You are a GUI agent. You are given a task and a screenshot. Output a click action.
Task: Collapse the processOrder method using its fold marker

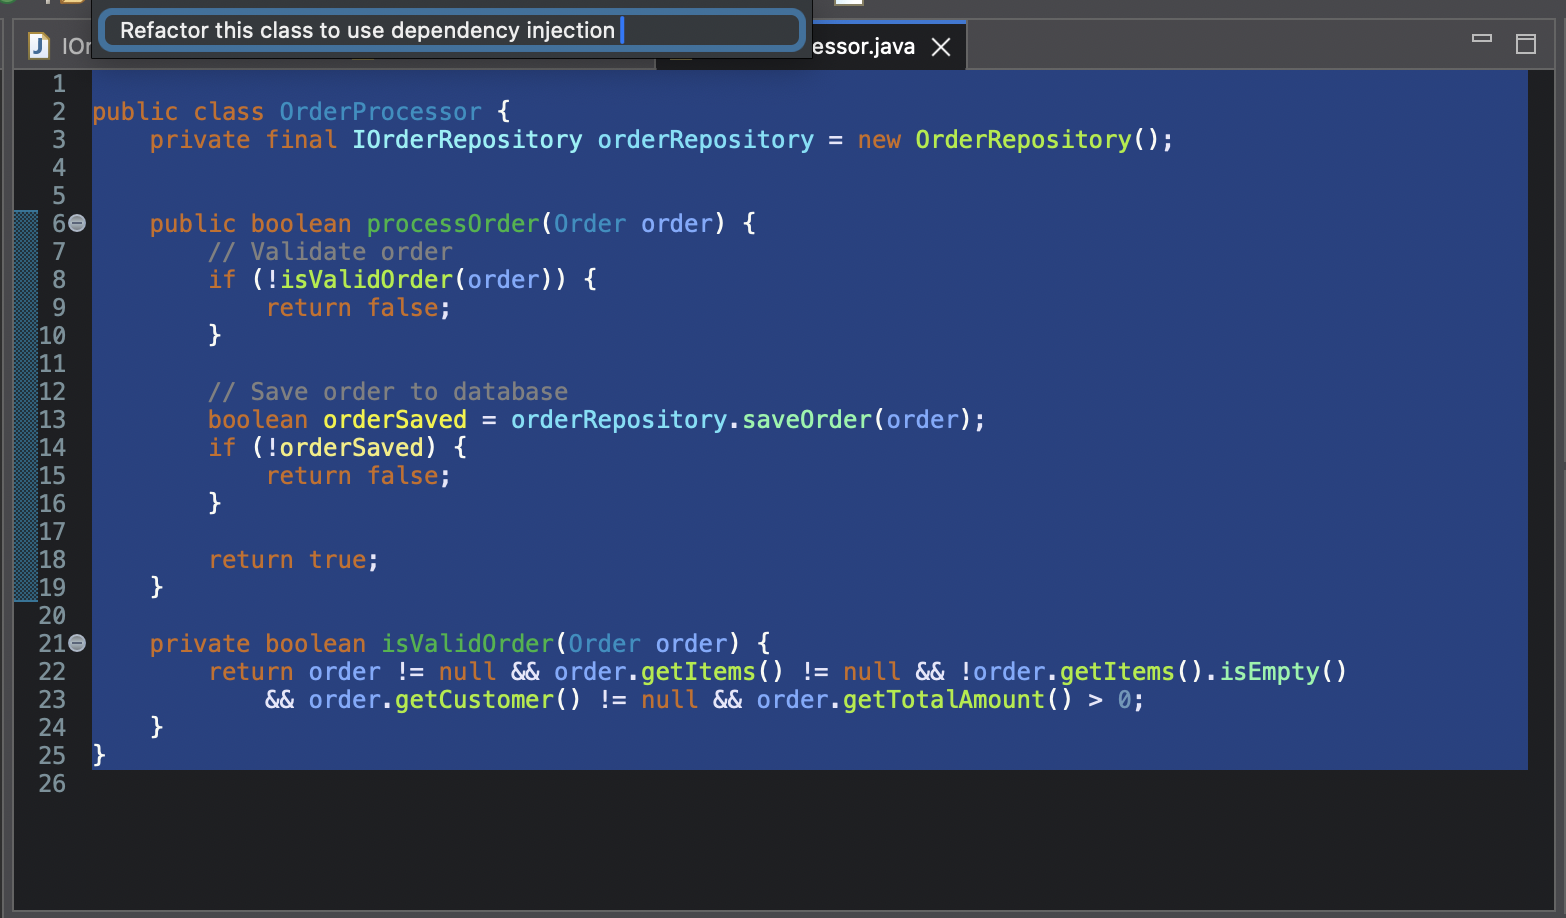click(x=77, y=223)
